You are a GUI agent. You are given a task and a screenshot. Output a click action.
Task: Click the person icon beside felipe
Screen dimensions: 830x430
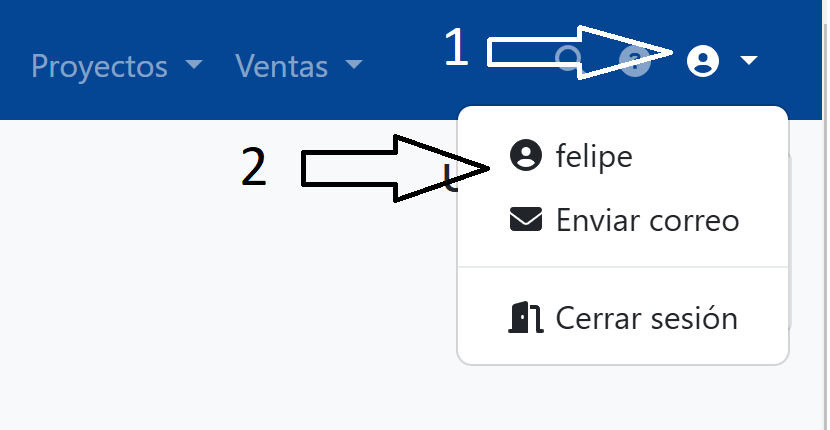(x=526, y=156)
